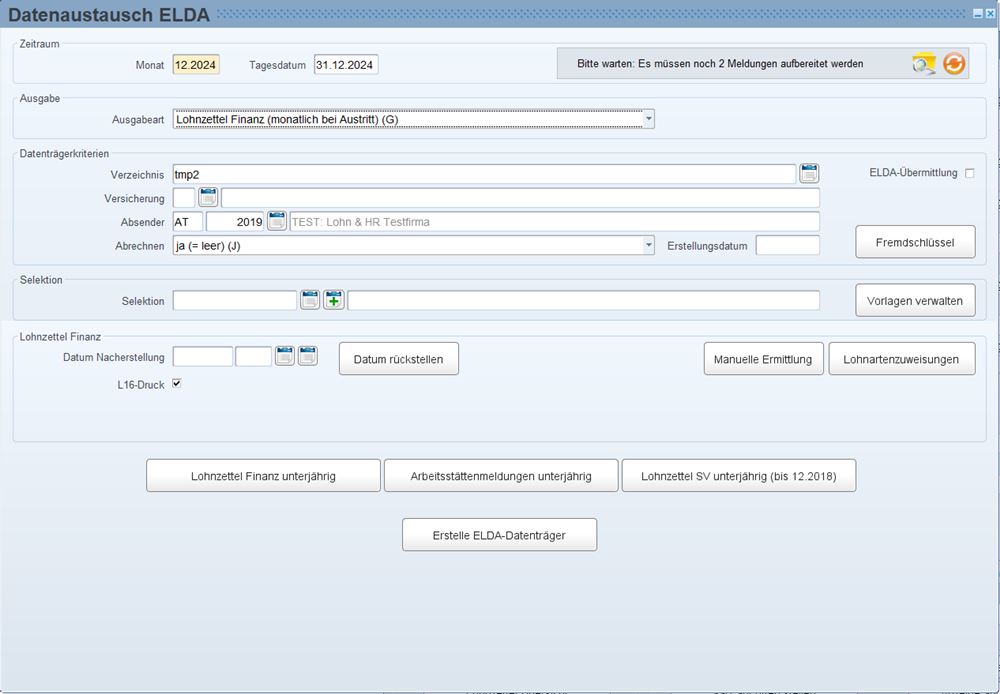Click the Absender country field AT
This screenshot has width=1000, height=694.
point(188,221)
